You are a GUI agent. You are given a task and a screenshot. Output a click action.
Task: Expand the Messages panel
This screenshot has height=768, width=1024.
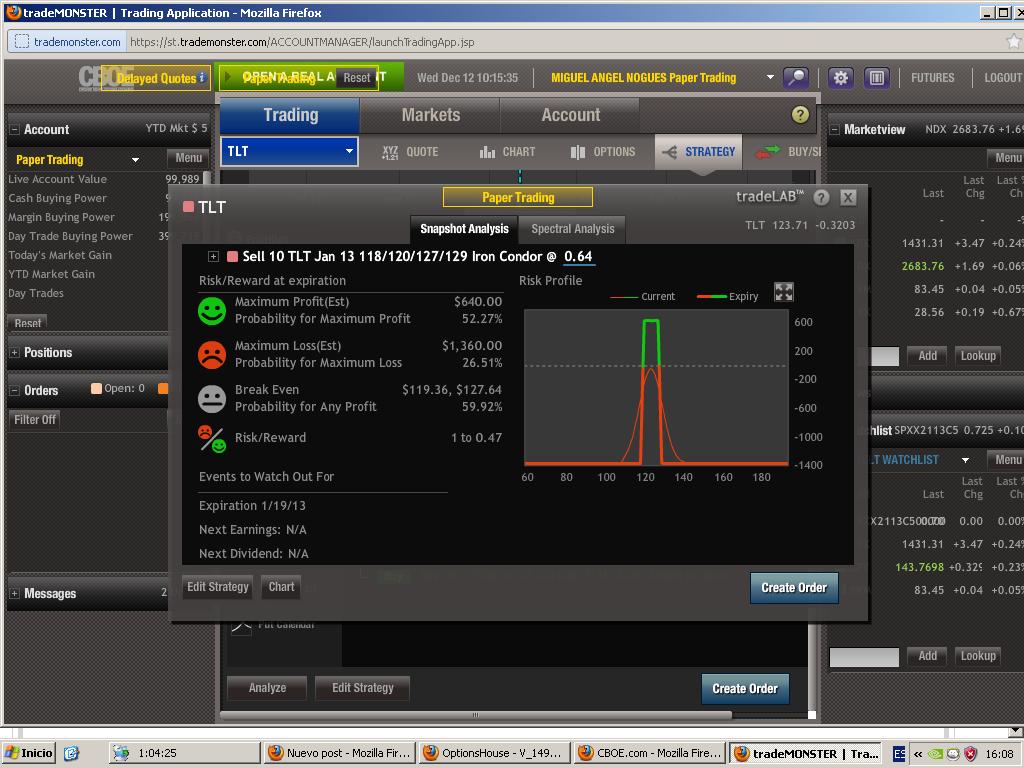(x=14, y=594)
